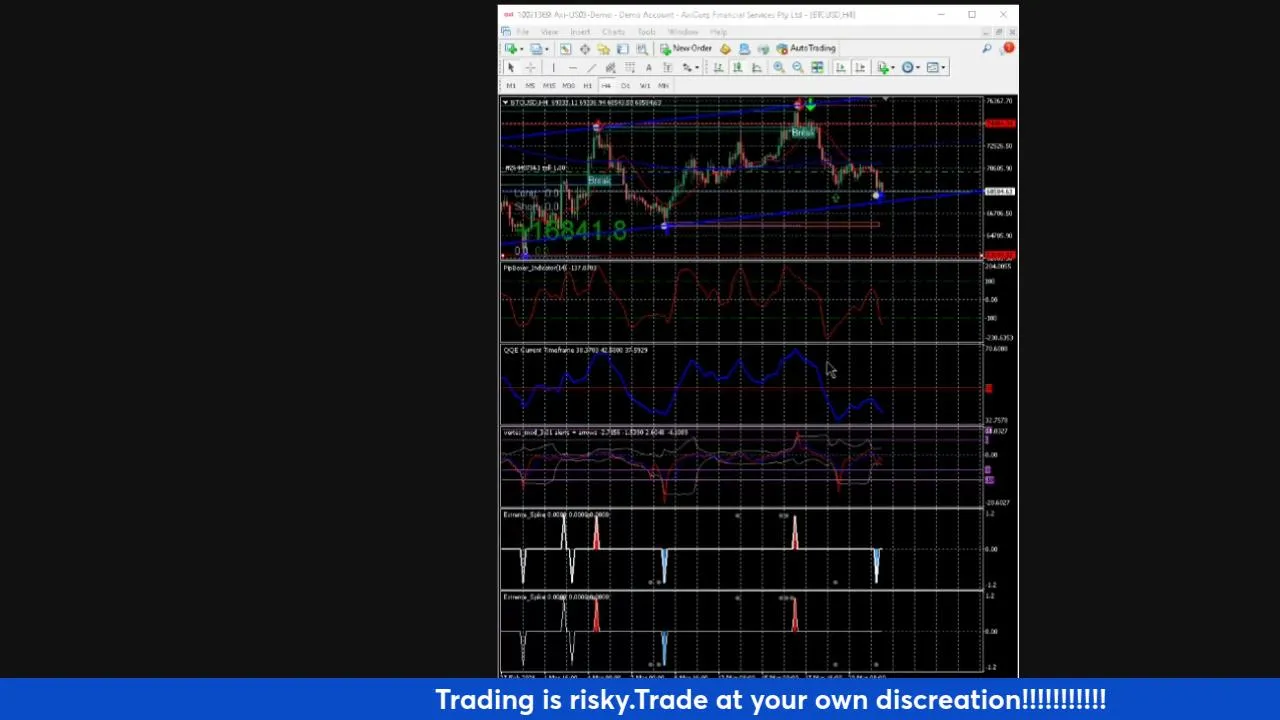Select the MN timeframe
Screen dimensions: 1280x720
click(663, 85)
